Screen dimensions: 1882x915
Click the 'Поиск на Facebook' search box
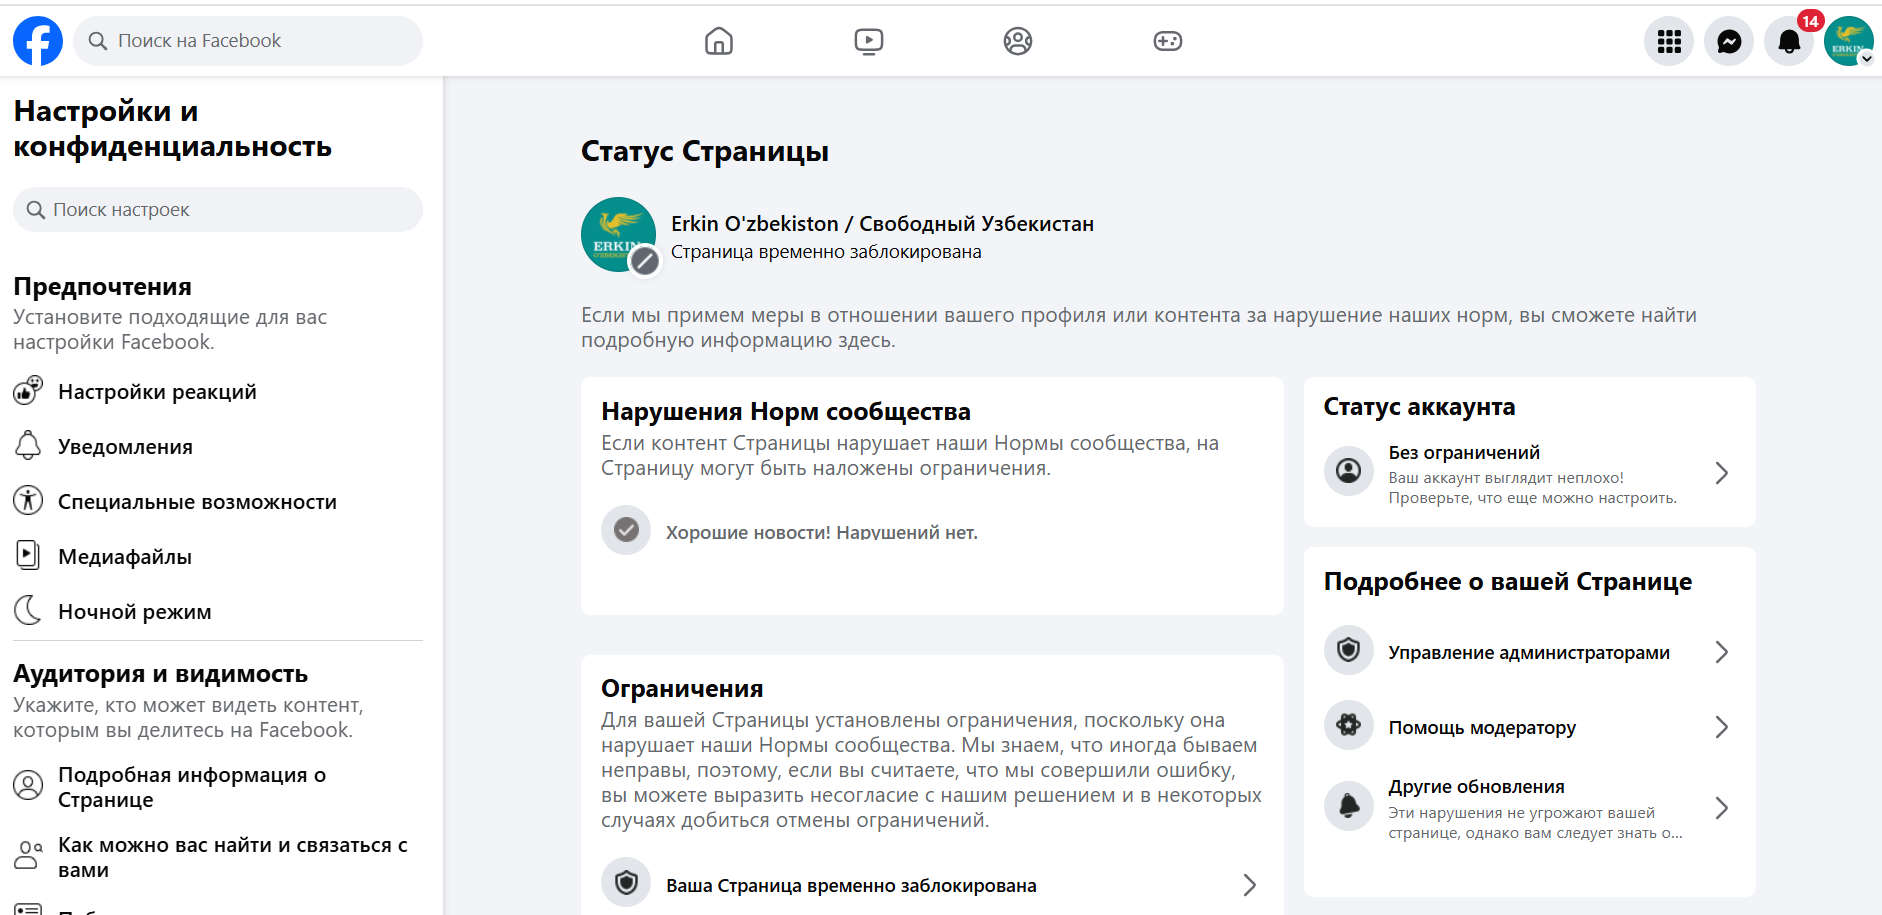(248, 41)
